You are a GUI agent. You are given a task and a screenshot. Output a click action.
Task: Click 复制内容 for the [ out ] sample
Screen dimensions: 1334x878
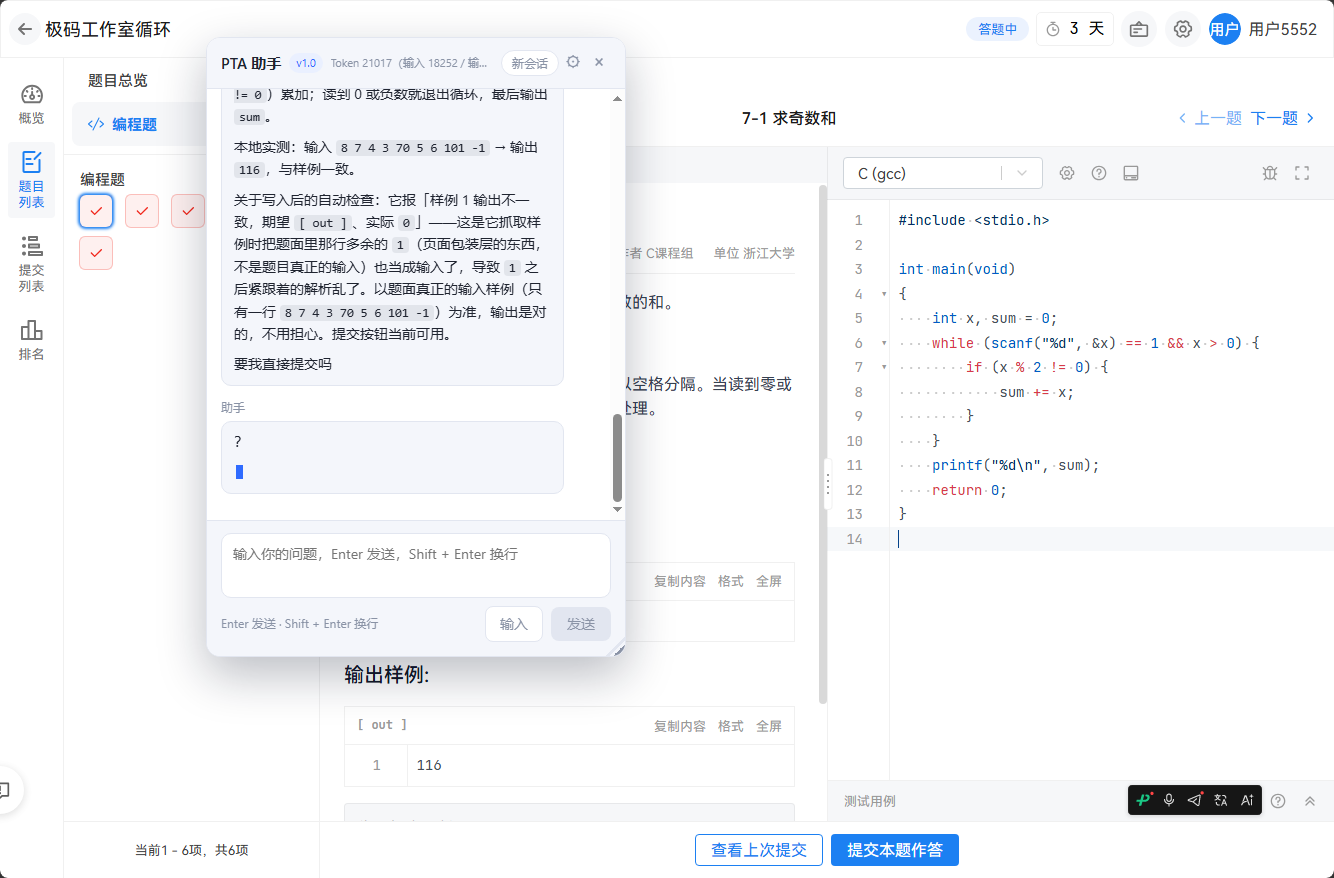coord(680,726)
